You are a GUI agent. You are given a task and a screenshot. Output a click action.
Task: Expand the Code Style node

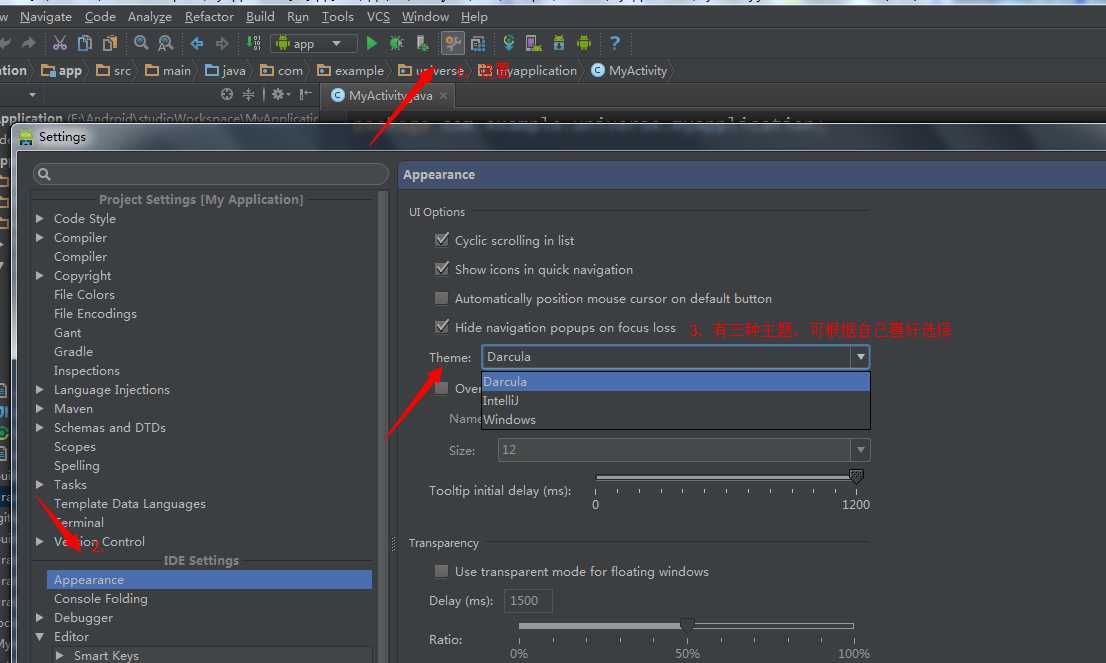pyautogui.click(x=40, y=219)
